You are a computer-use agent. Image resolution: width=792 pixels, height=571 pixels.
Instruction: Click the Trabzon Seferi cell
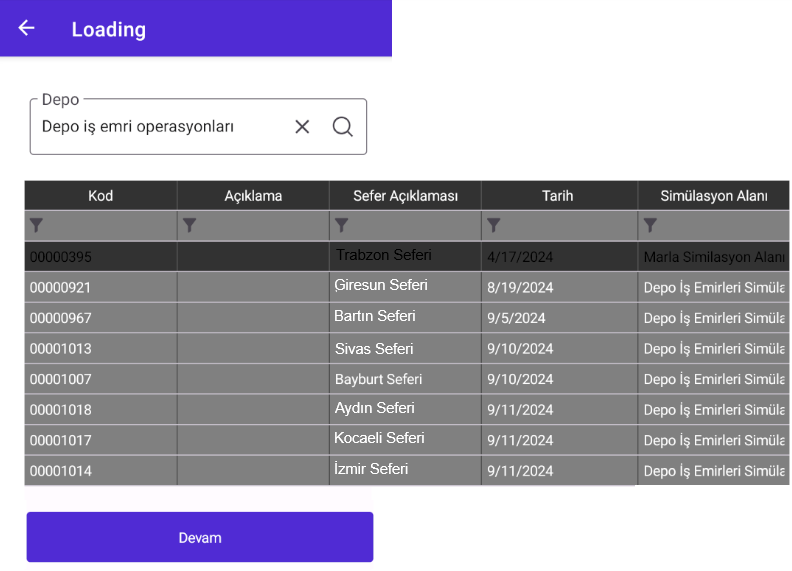pos(405,257)
